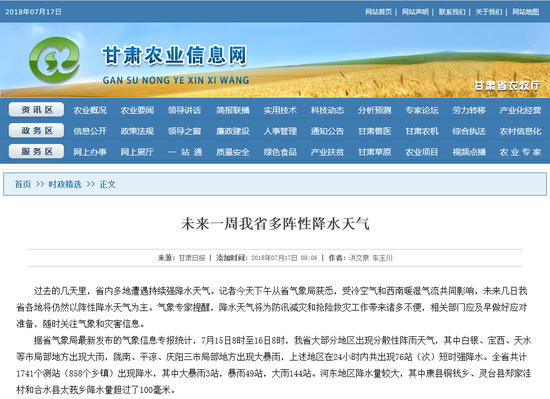Image resolution: width=550 pixels, height=399 pixels.
Task: Click the green site logo icon
Action: click(x=54, y=60)
